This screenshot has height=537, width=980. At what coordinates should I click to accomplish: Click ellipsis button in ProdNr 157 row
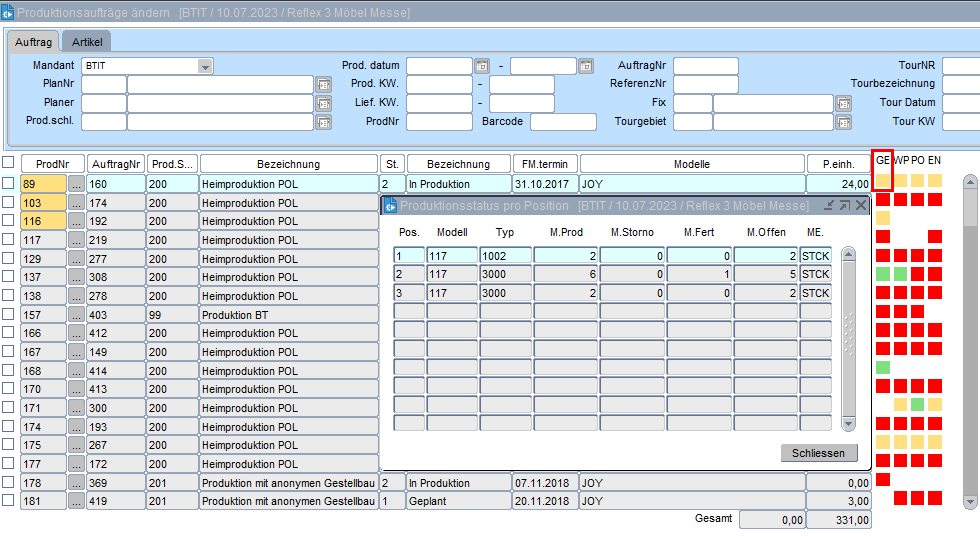pyautogui.click(x=76, y=314)
